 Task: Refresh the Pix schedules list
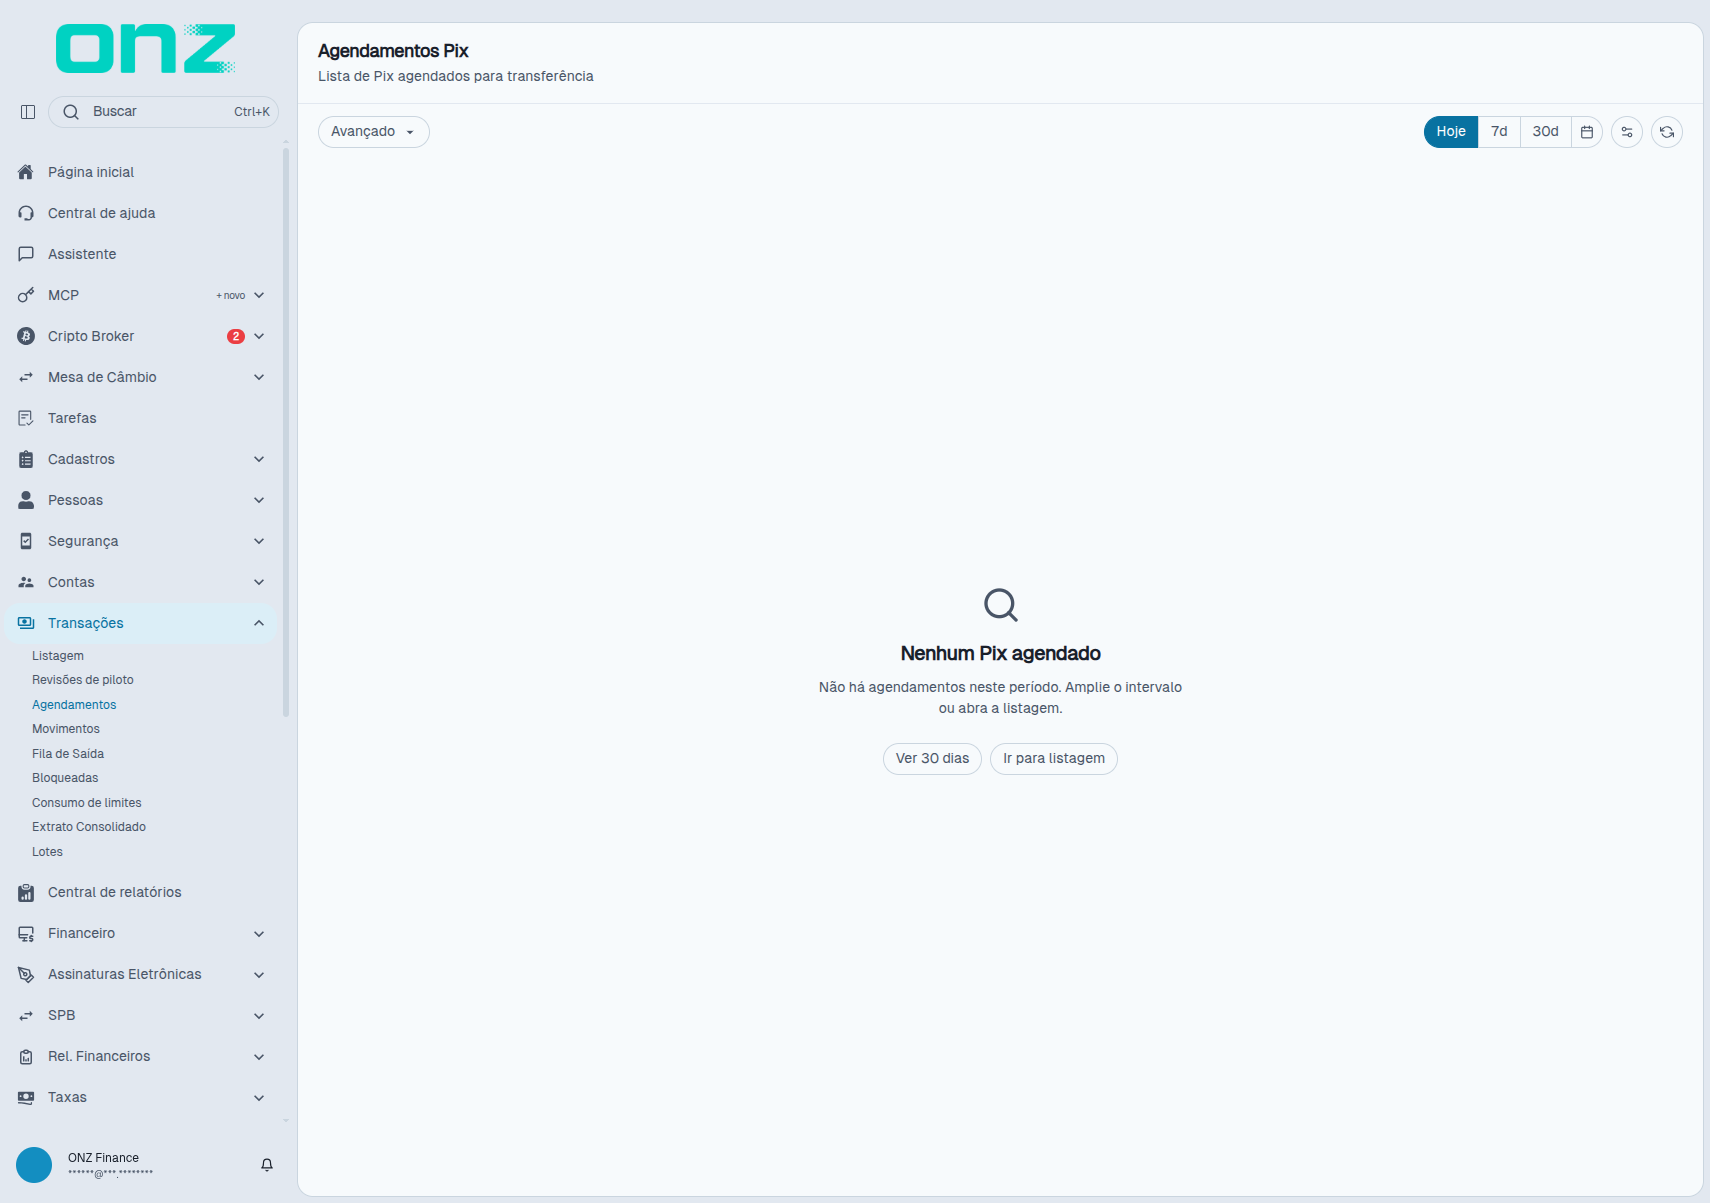1667,132
